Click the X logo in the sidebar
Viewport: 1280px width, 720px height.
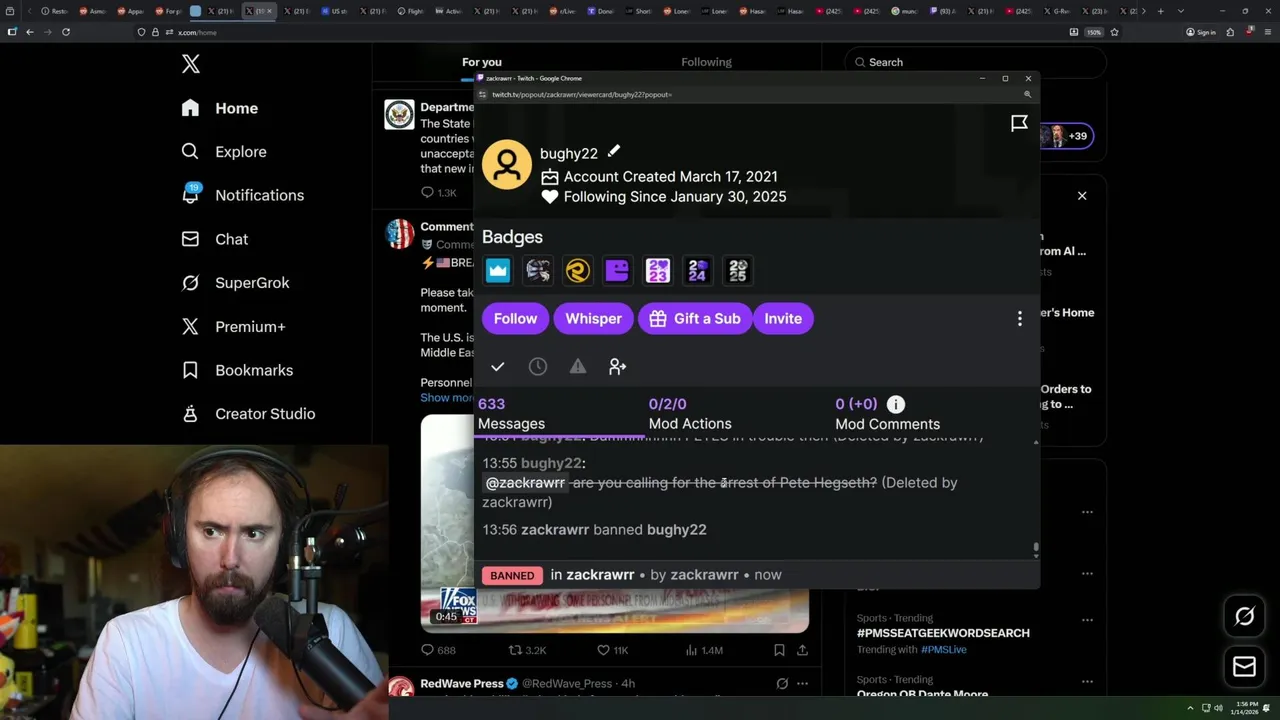pyautogui.click(x=191, y=65)
